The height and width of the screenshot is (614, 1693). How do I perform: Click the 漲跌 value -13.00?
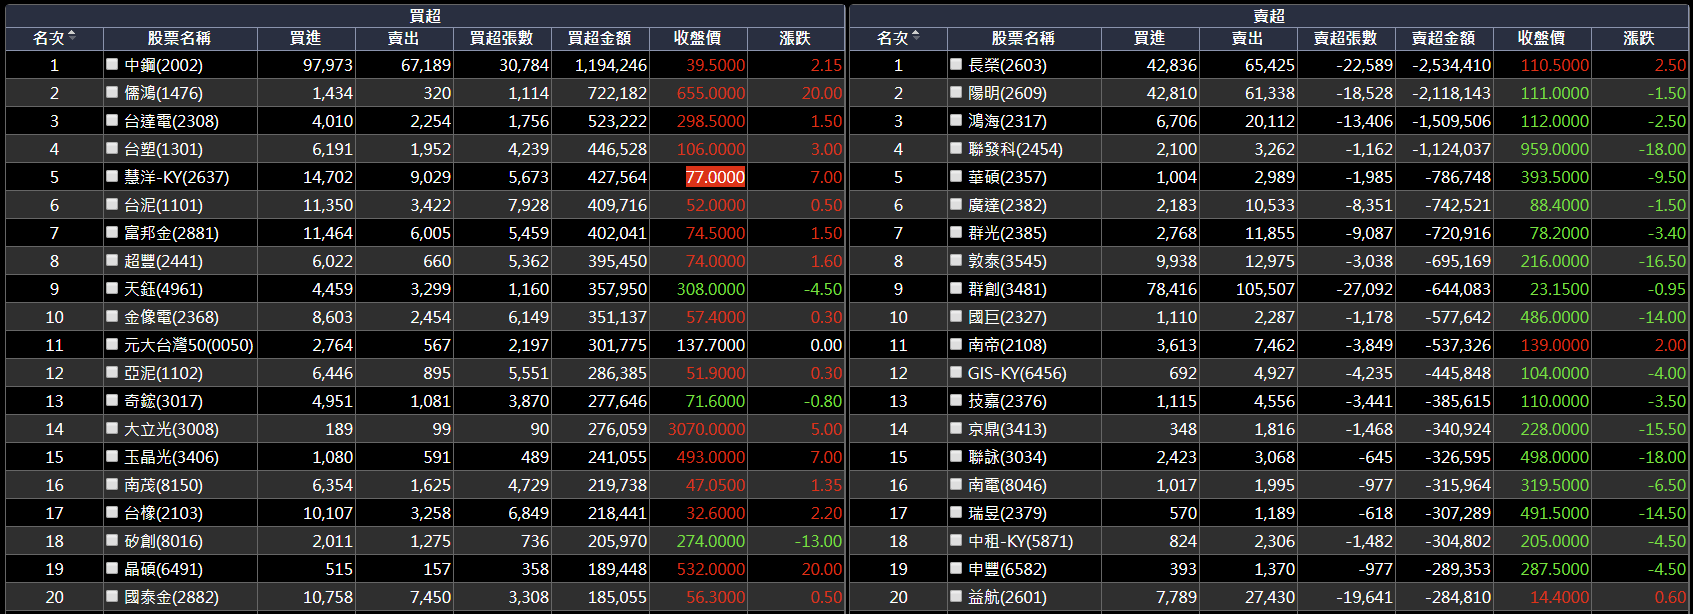pyautogui.click(x=818, y=541)
